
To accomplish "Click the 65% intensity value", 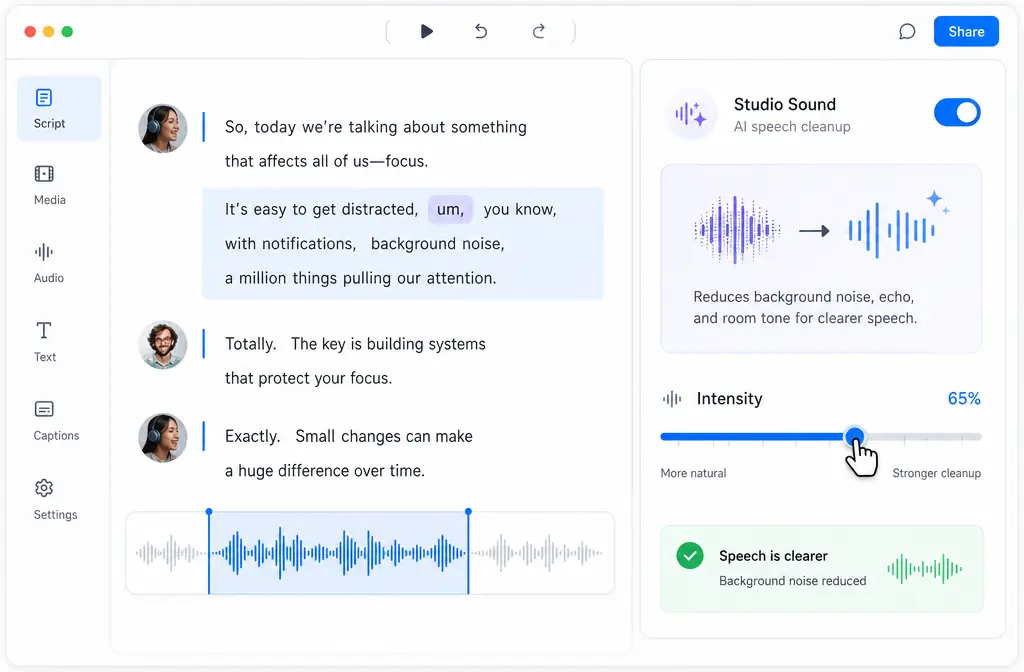I will pos(964,398).
